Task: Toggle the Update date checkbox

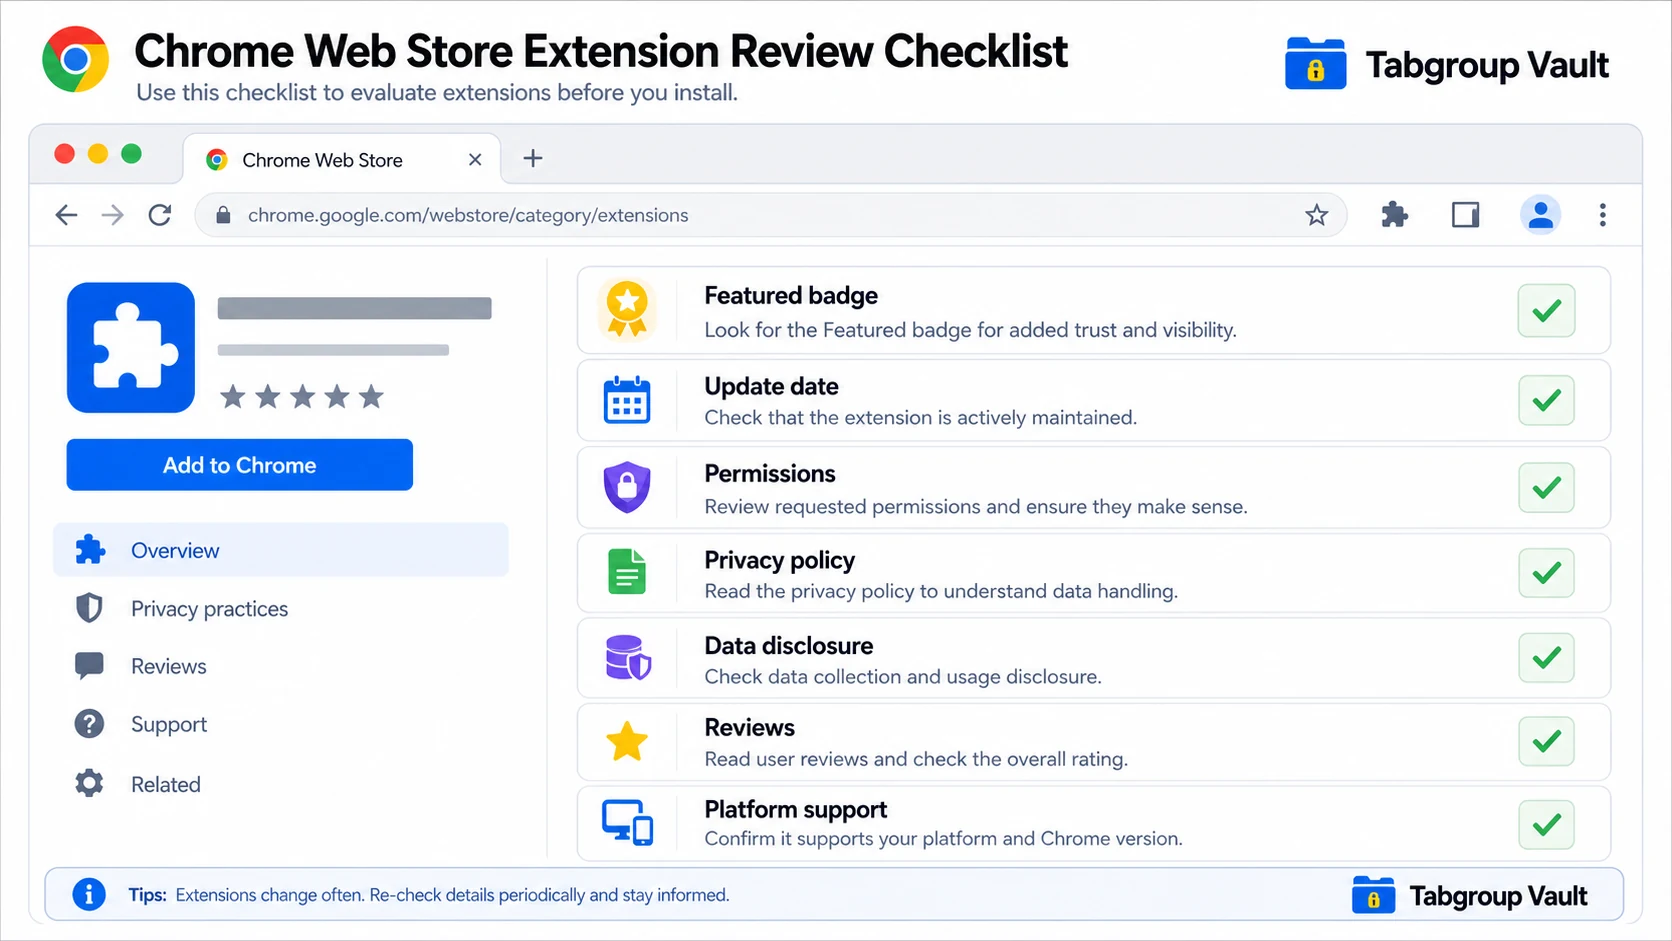Action: tap(1547, 400)
